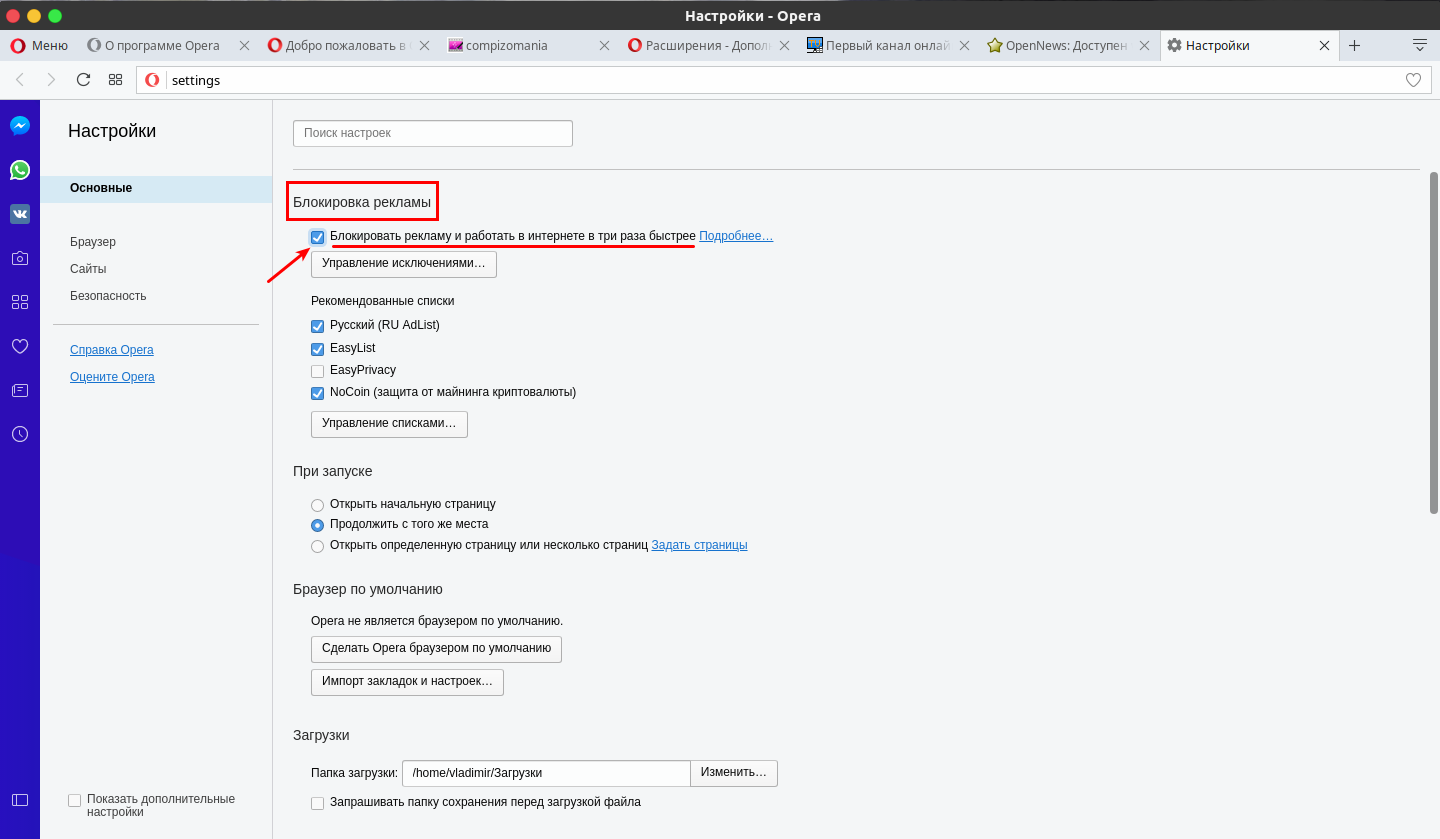This screenshot has height=839, width=1440.
Task: Click Управление исключениями button
Action: pyautogui.click(x=404, y=264)
